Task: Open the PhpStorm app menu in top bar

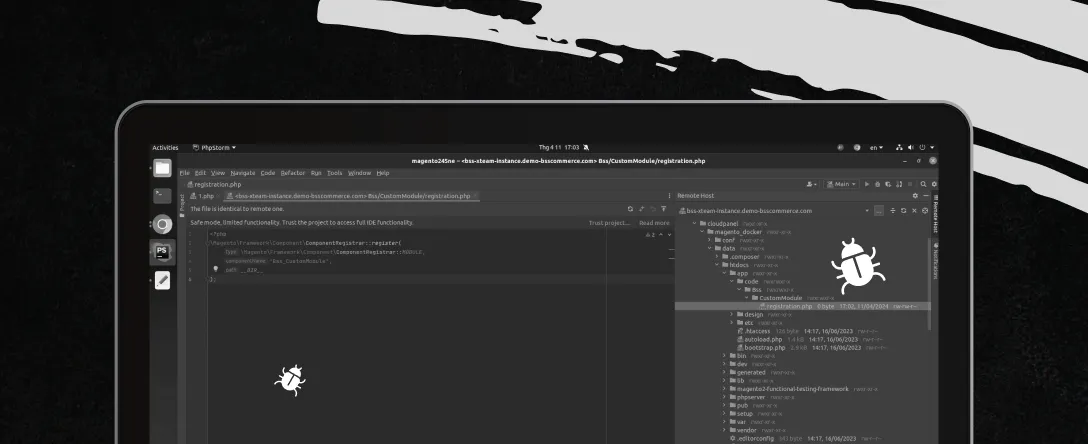Action: click(214, 148)
